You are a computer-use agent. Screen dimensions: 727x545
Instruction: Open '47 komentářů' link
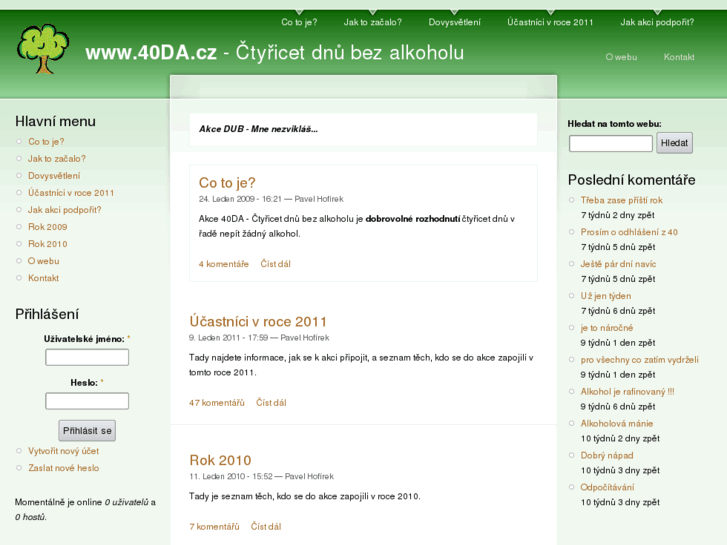click(x=217, y=403)
